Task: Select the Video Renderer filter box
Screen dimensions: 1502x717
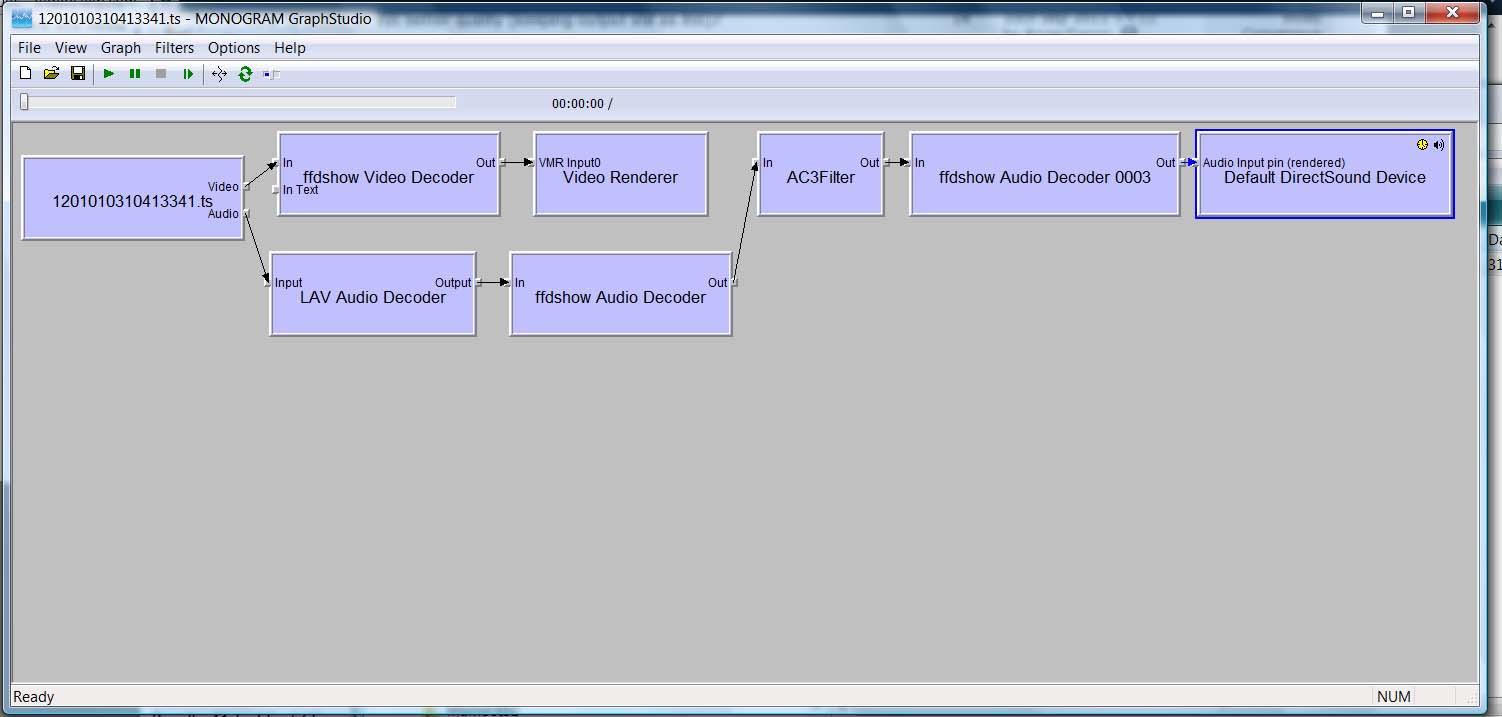Action: [x=621, y=174]
